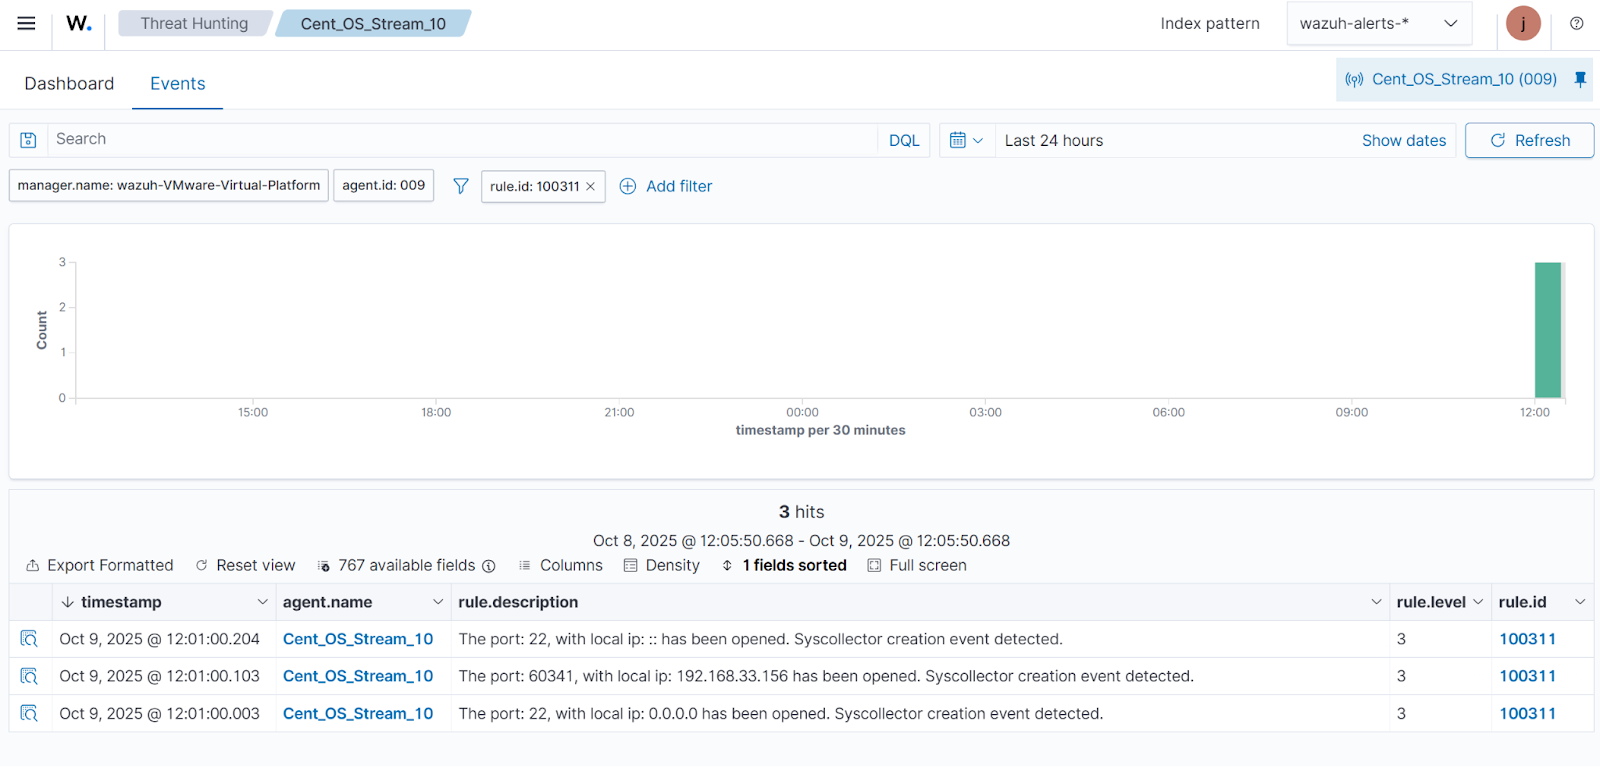1600x767 pixels.
Task: Open the hamburger navigation menu
Action: 27,24
